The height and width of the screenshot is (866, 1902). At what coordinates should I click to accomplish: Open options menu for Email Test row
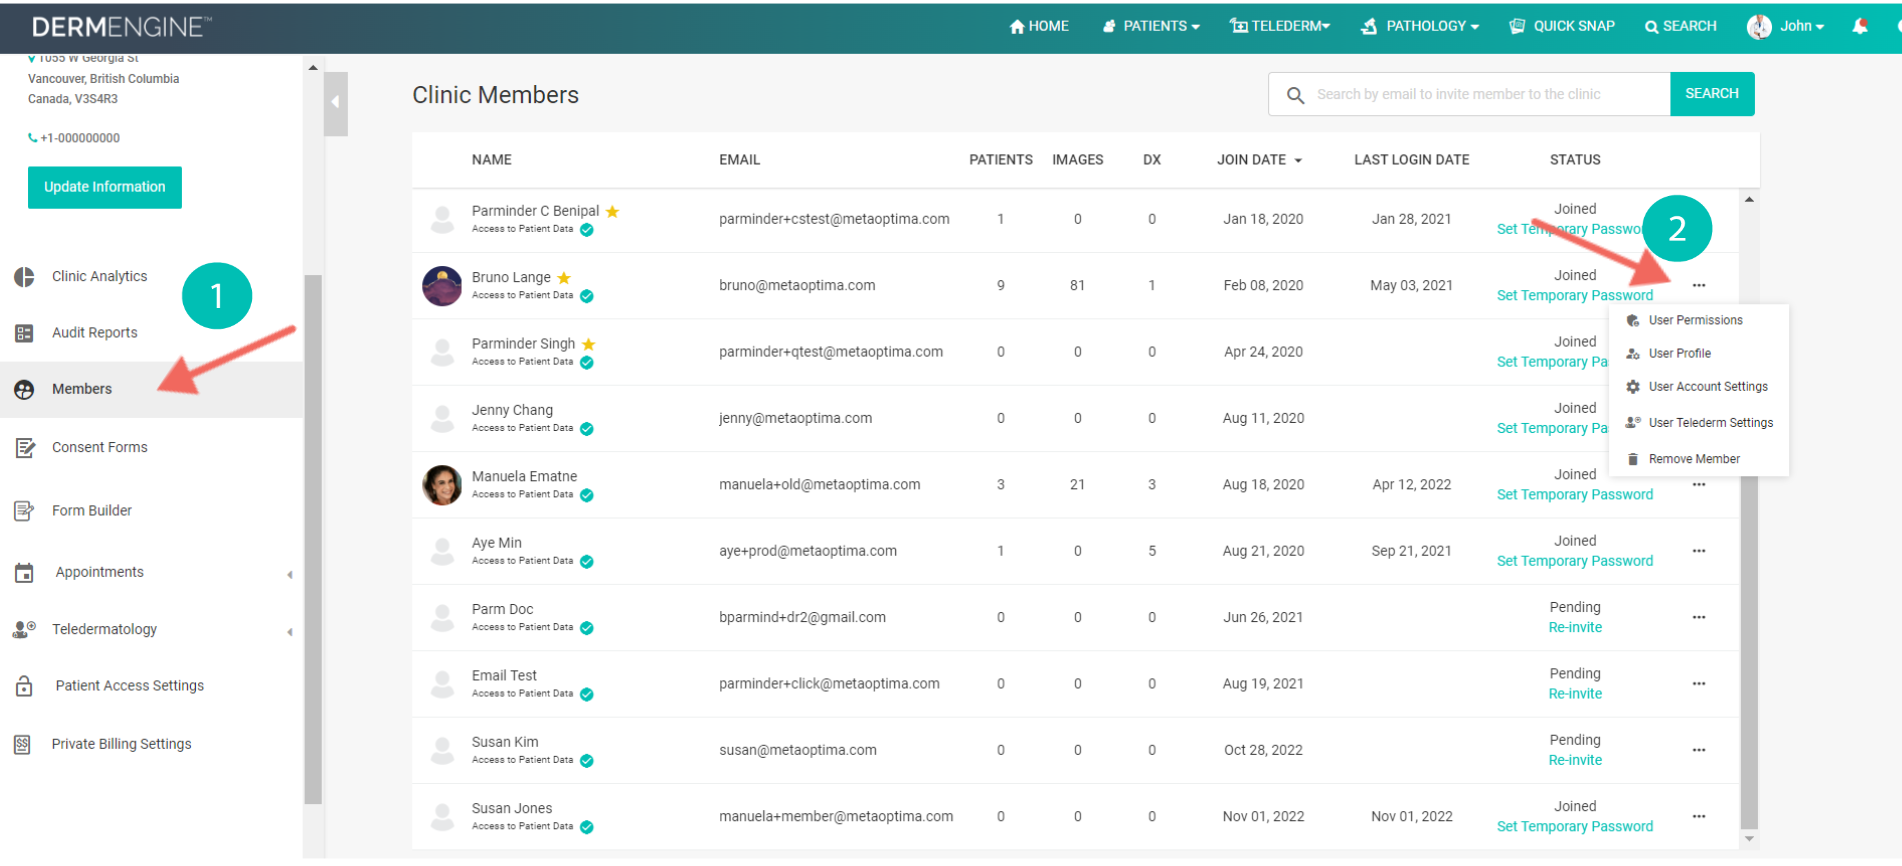point(1699,684)
